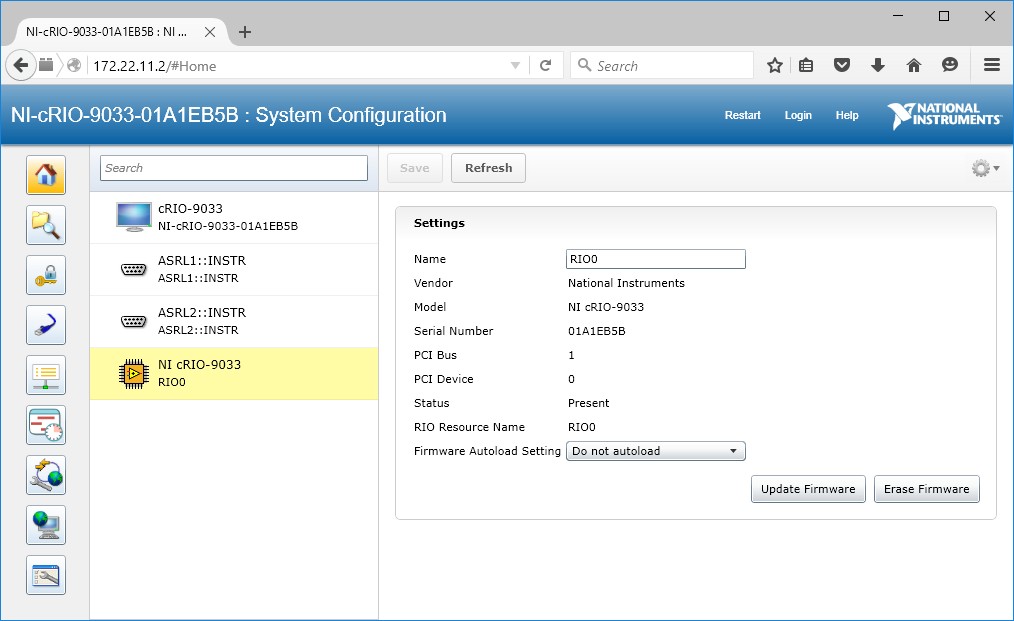Click the site identity globe icon
The image size is (1014, 621).
74,65
